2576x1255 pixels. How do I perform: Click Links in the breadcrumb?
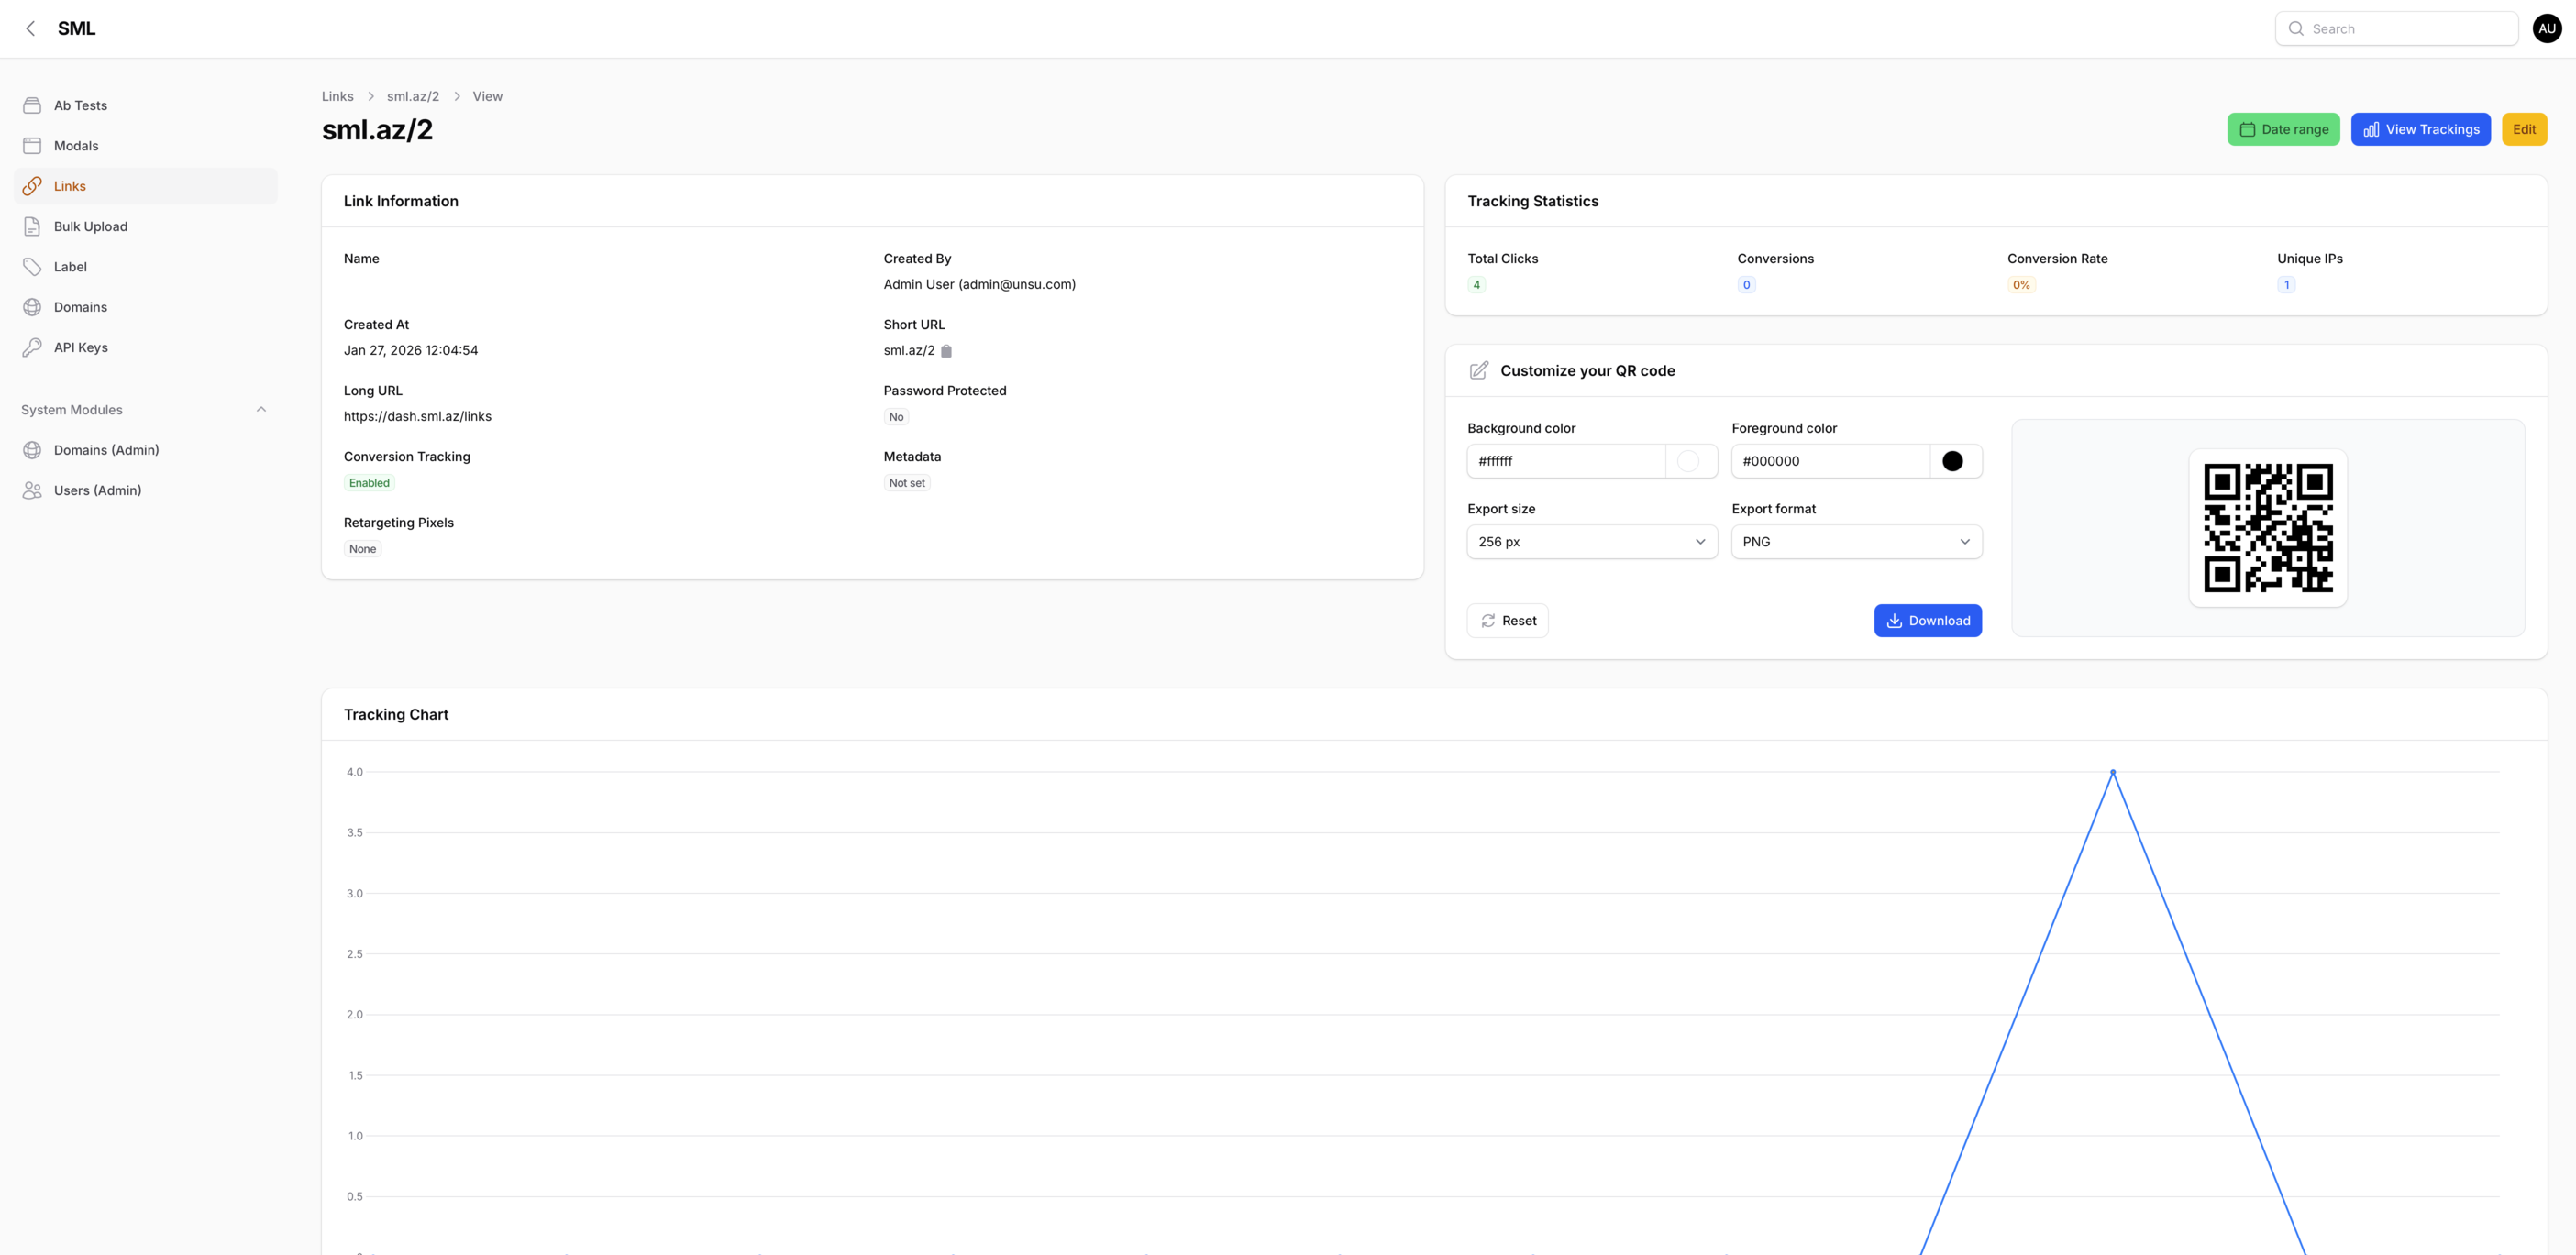coord(337,96)
